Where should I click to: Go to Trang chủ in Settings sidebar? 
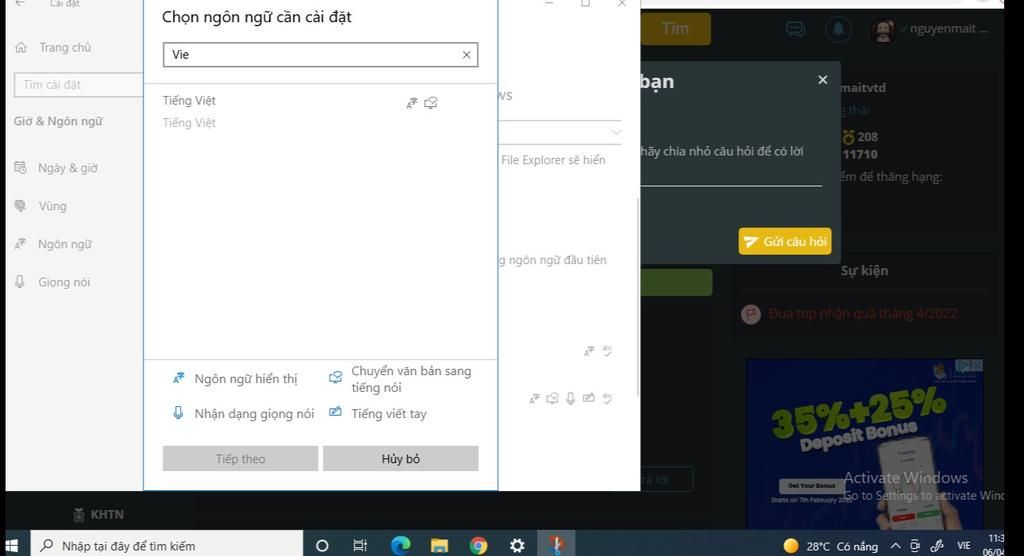54,48
